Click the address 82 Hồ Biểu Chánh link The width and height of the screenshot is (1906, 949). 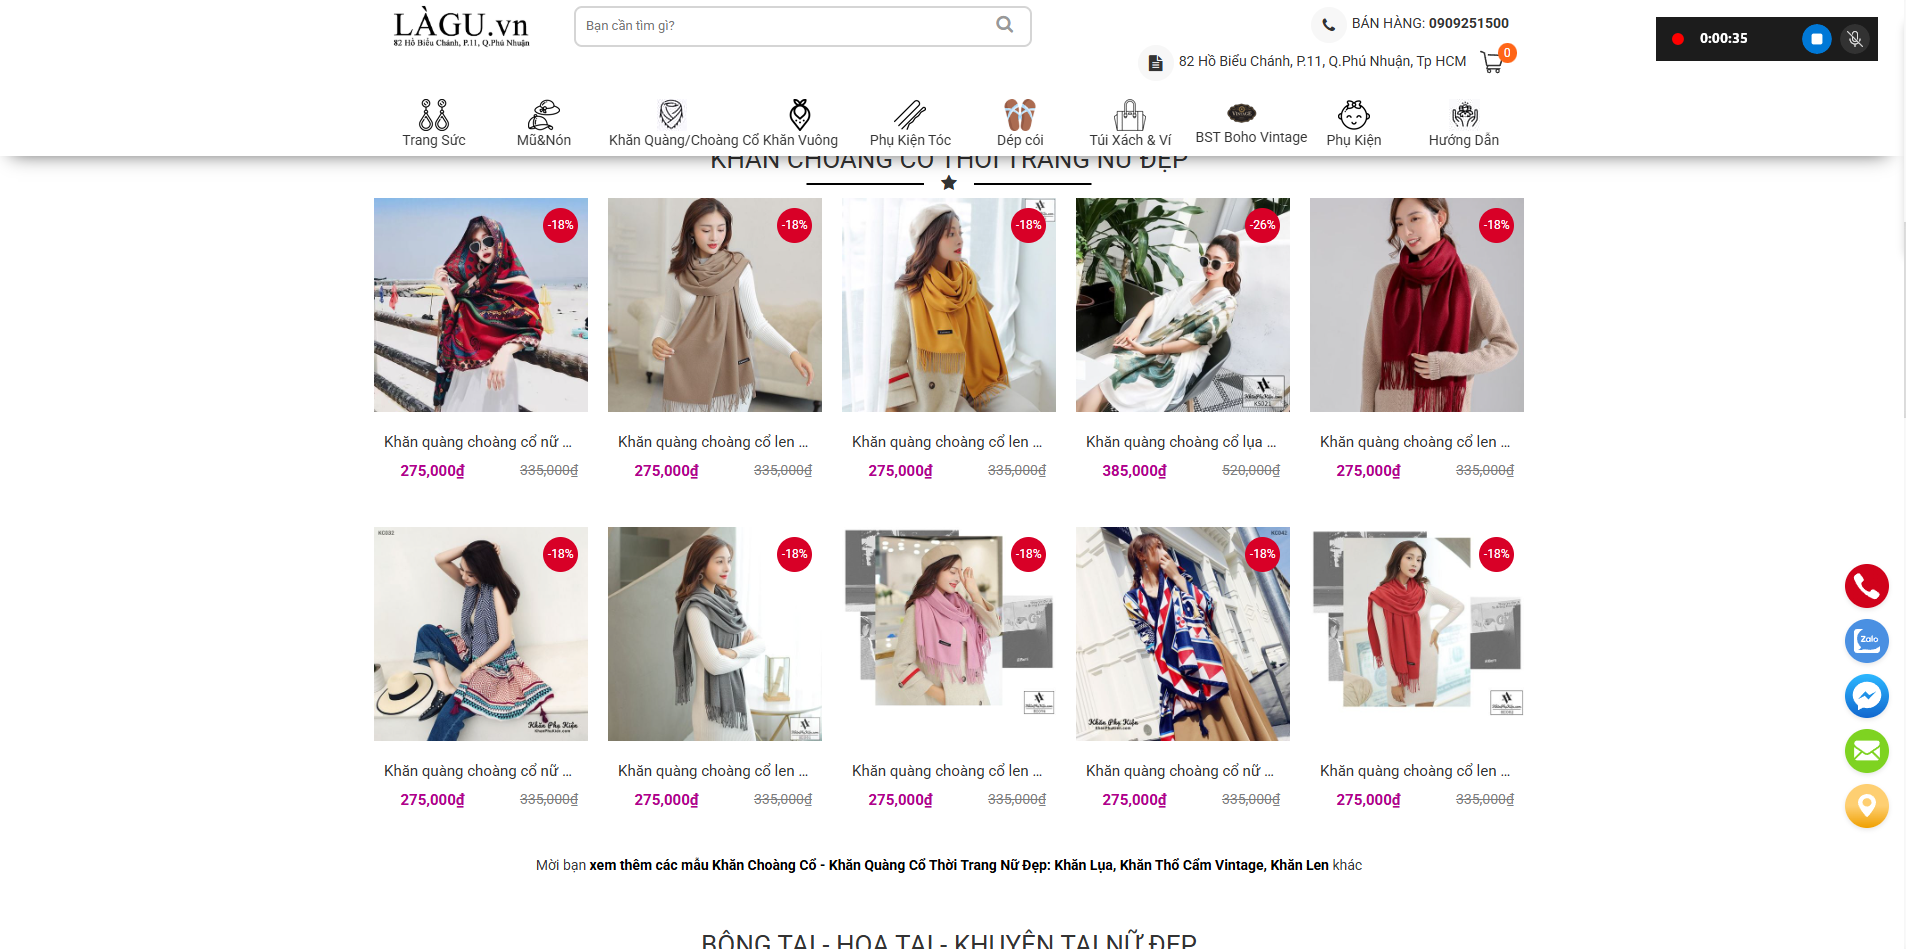coord(1322,61)
